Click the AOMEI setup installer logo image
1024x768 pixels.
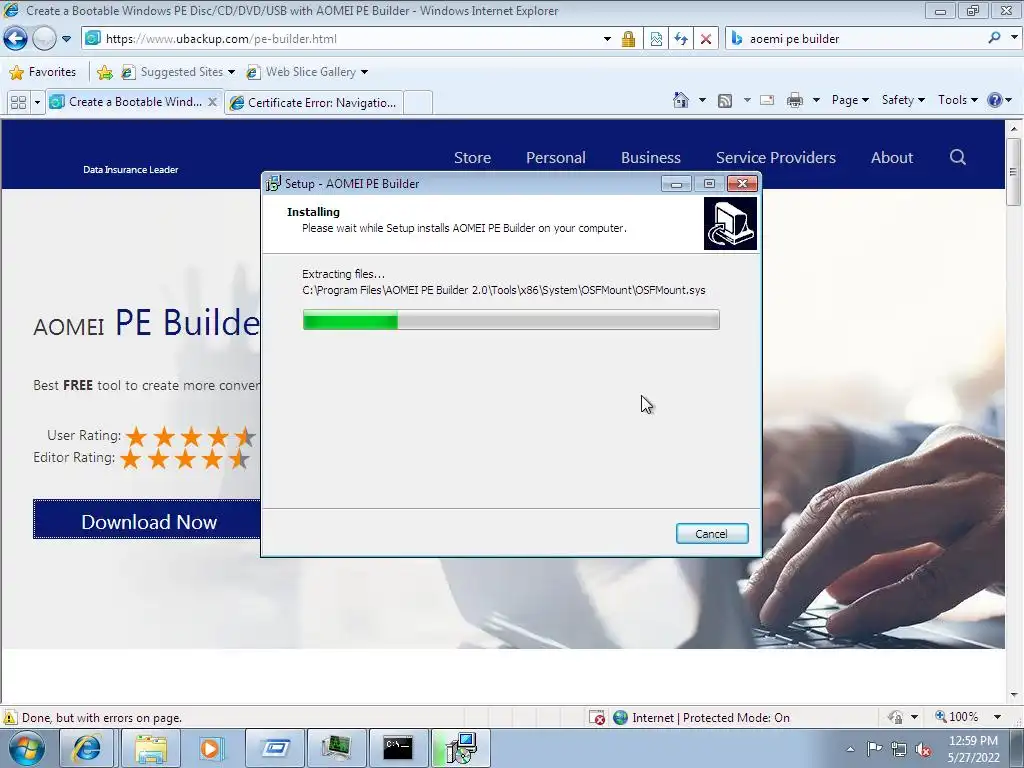tap(730, 224)
